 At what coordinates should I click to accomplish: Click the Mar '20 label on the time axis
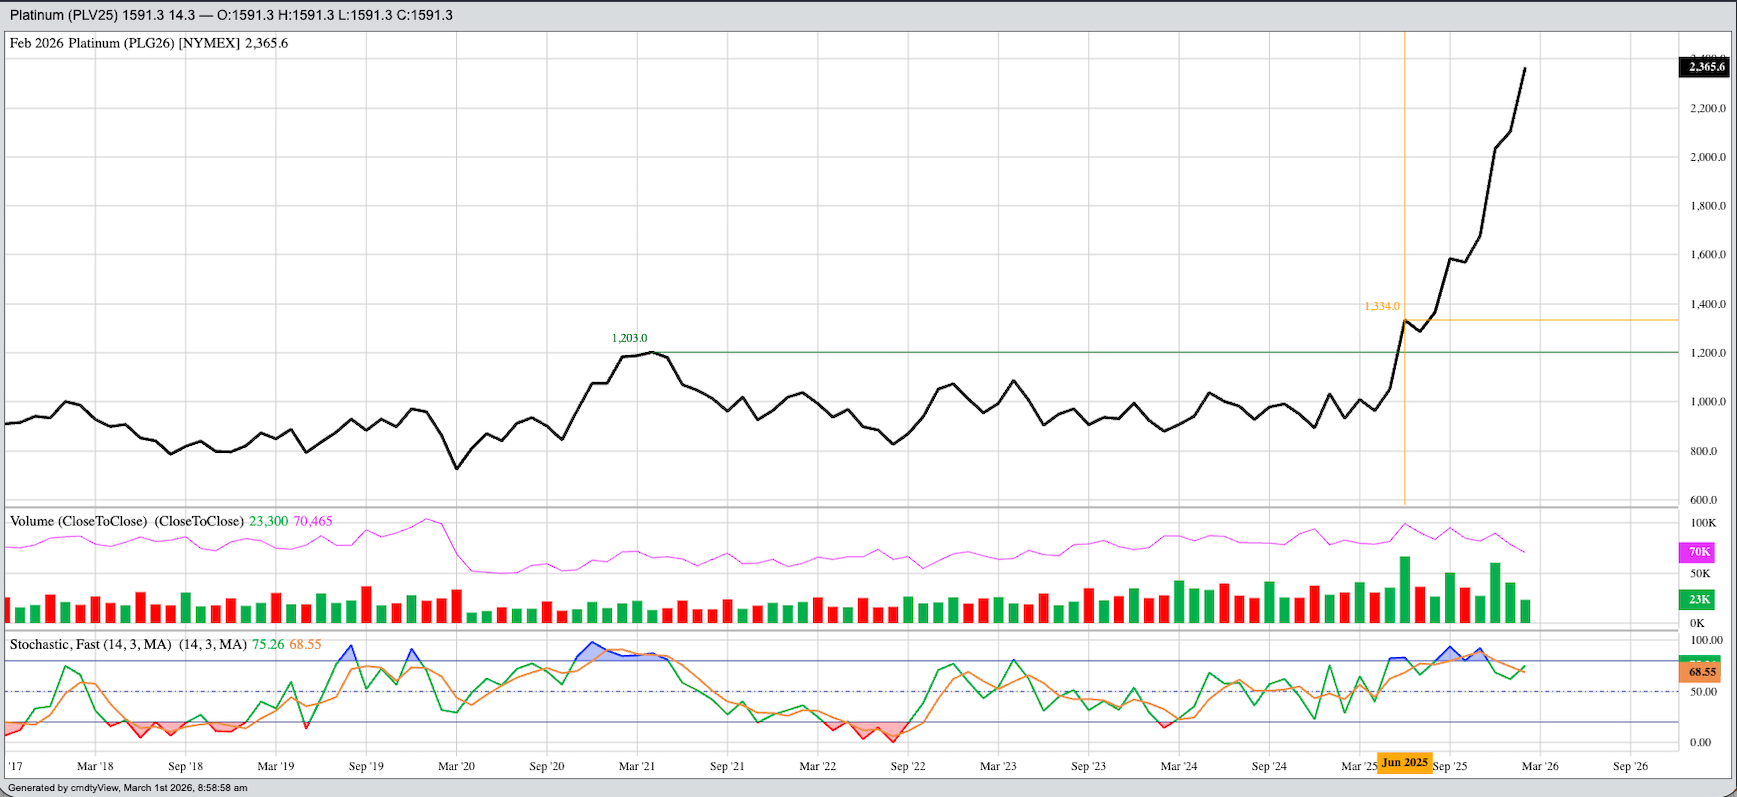[x=456, y=766]
